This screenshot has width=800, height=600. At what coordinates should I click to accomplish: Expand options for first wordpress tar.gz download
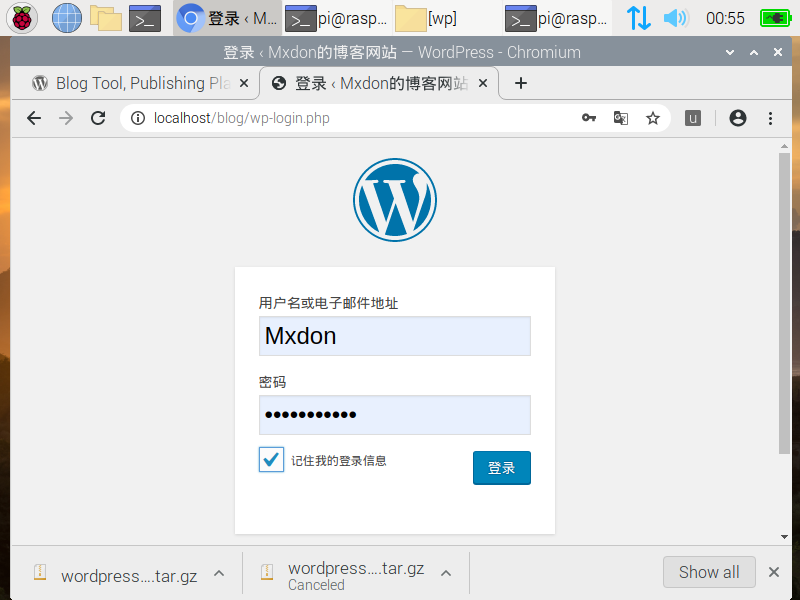tap(219, 573)
